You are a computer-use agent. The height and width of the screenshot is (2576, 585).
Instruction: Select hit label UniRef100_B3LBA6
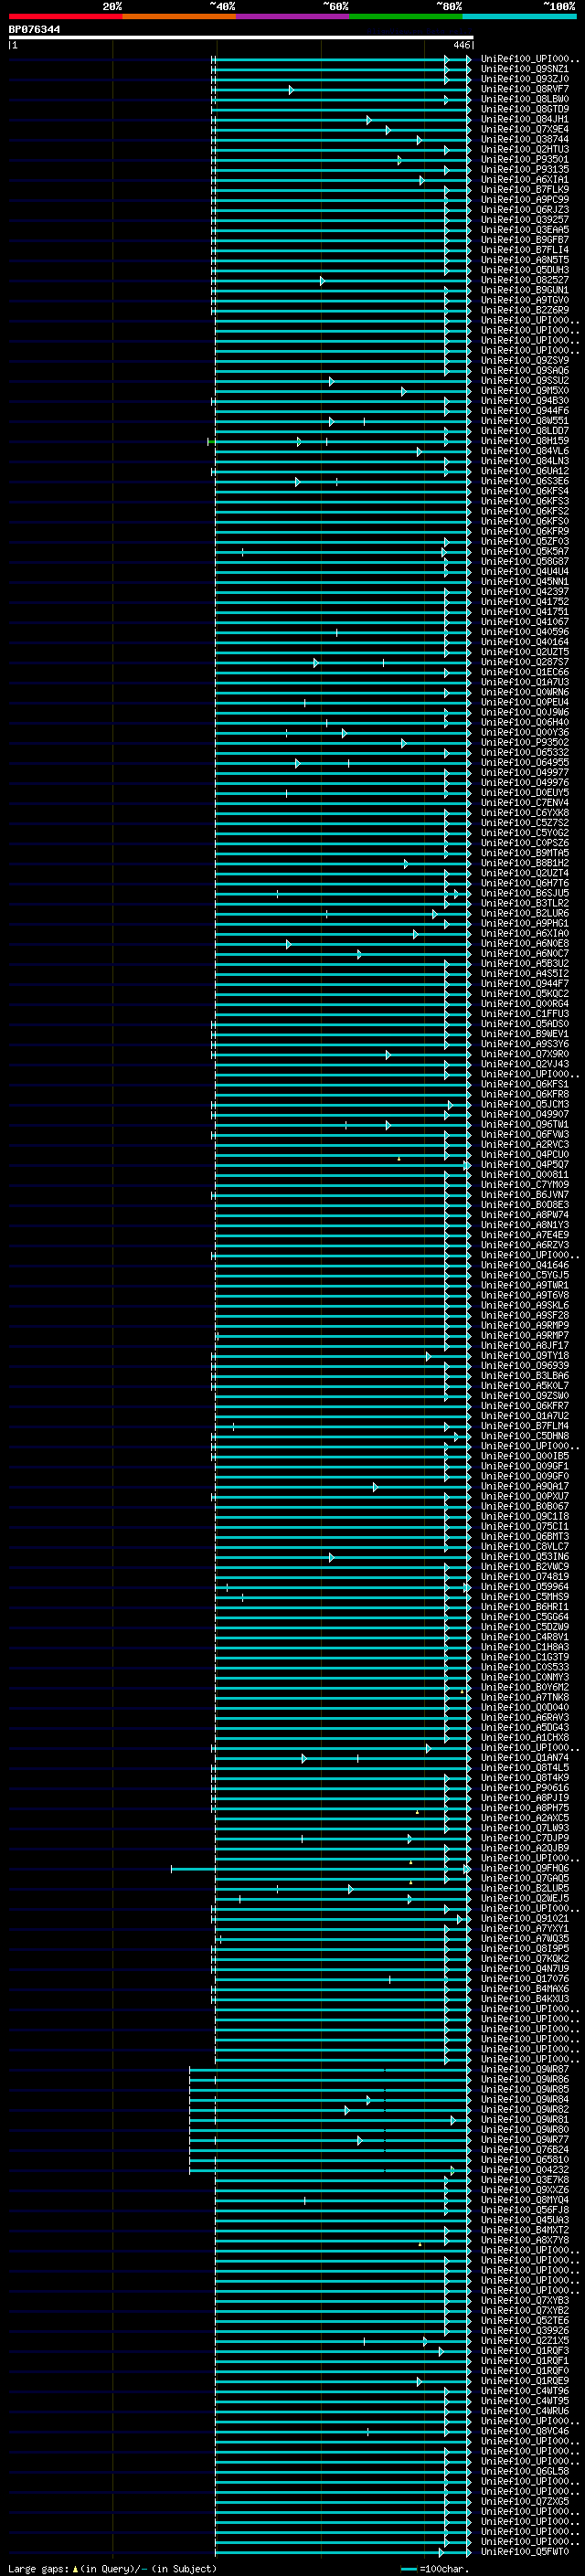[524, 1376]
